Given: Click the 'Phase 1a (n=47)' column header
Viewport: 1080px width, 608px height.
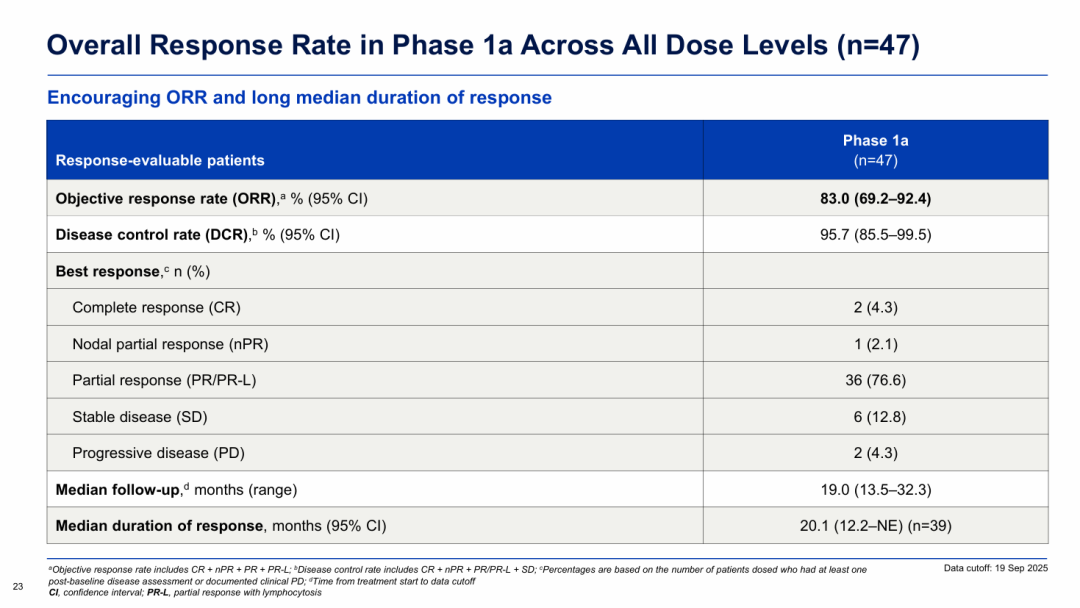Looking at the screenshot, I should (875, 149).
